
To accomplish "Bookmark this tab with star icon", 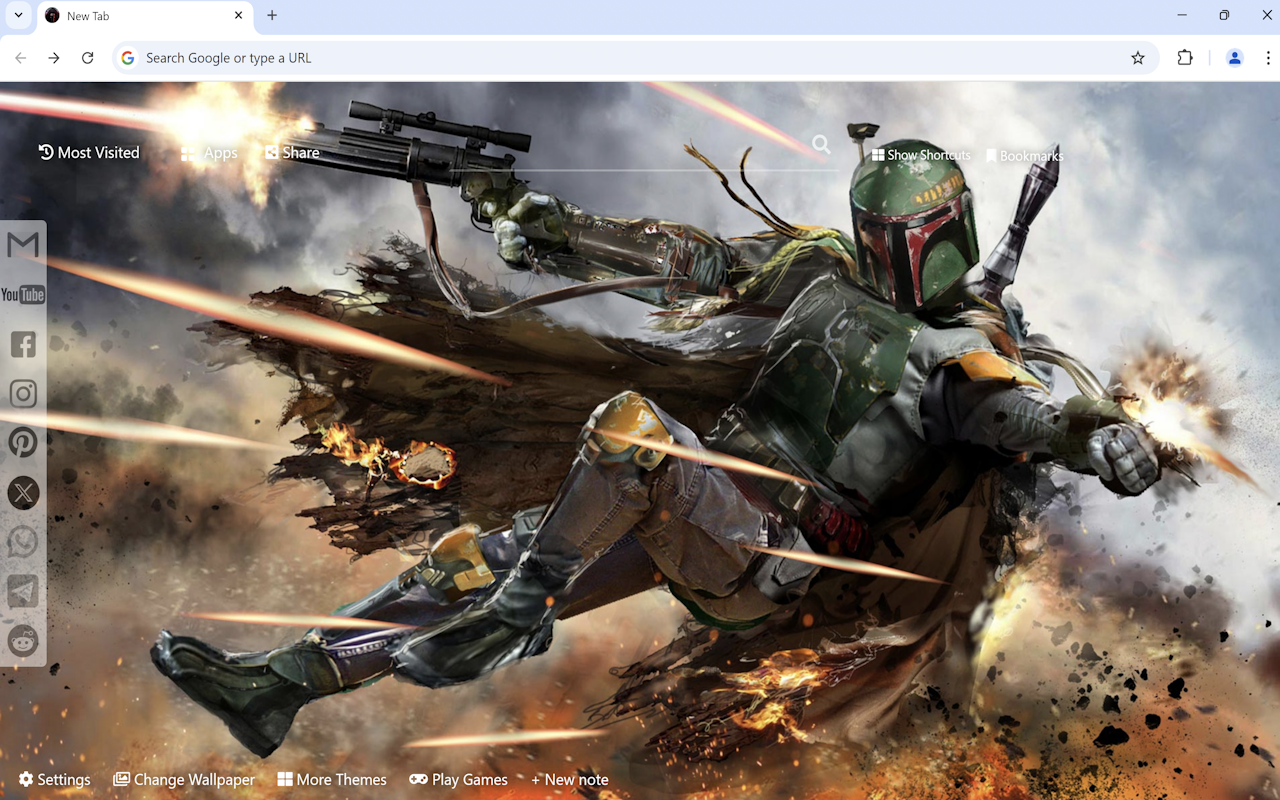I will tap(1137, 58).
